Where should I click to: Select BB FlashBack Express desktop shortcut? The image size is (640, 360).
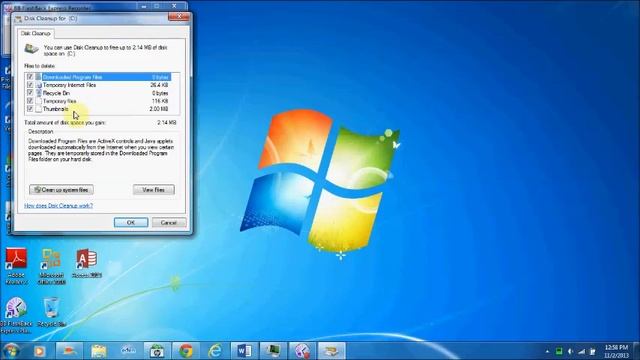(x=16, y=315)
